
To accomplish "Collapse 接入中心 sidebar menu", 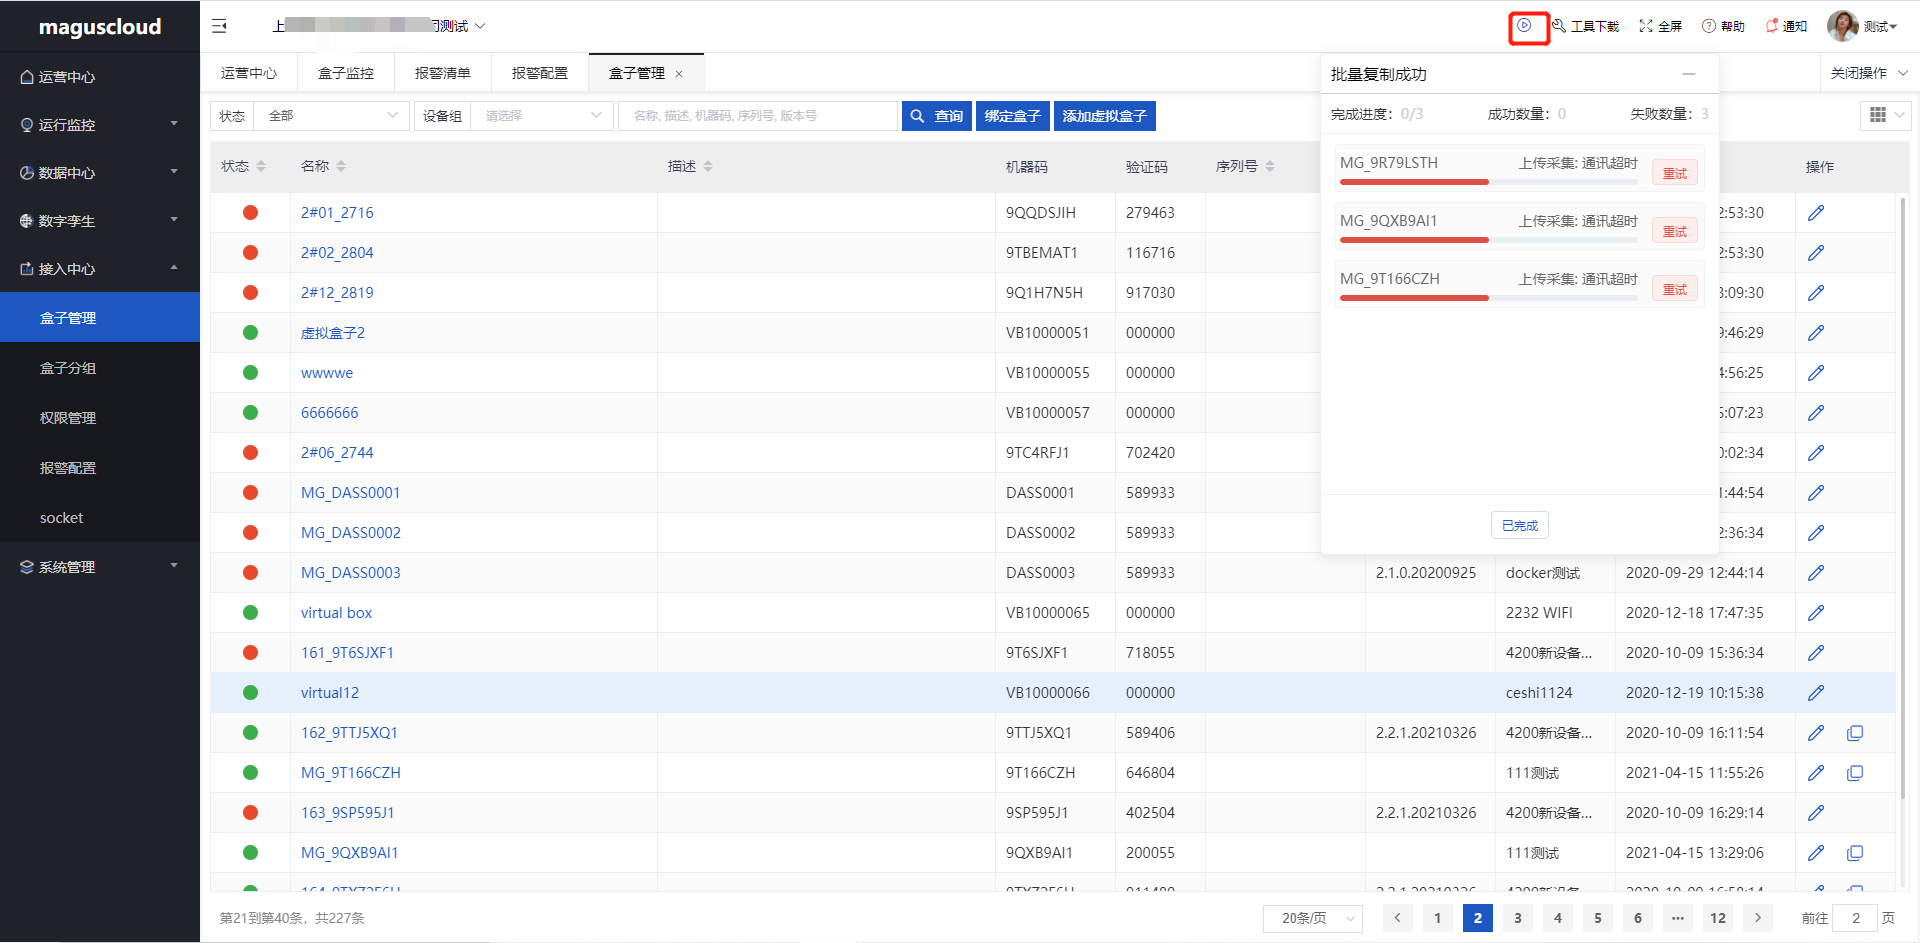I will pyautogui.click(x=100, y=269).
